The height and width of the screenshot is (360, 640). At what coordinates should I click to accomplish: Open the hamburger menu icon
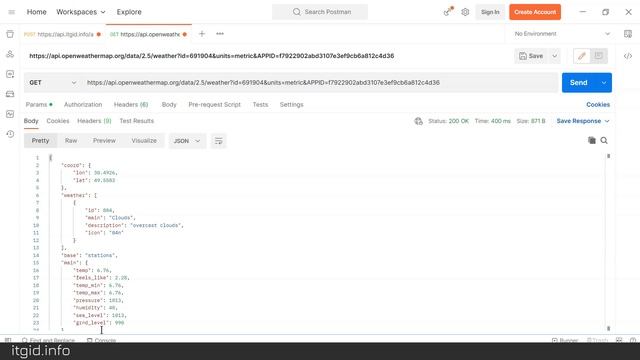[x=11, y=12]
